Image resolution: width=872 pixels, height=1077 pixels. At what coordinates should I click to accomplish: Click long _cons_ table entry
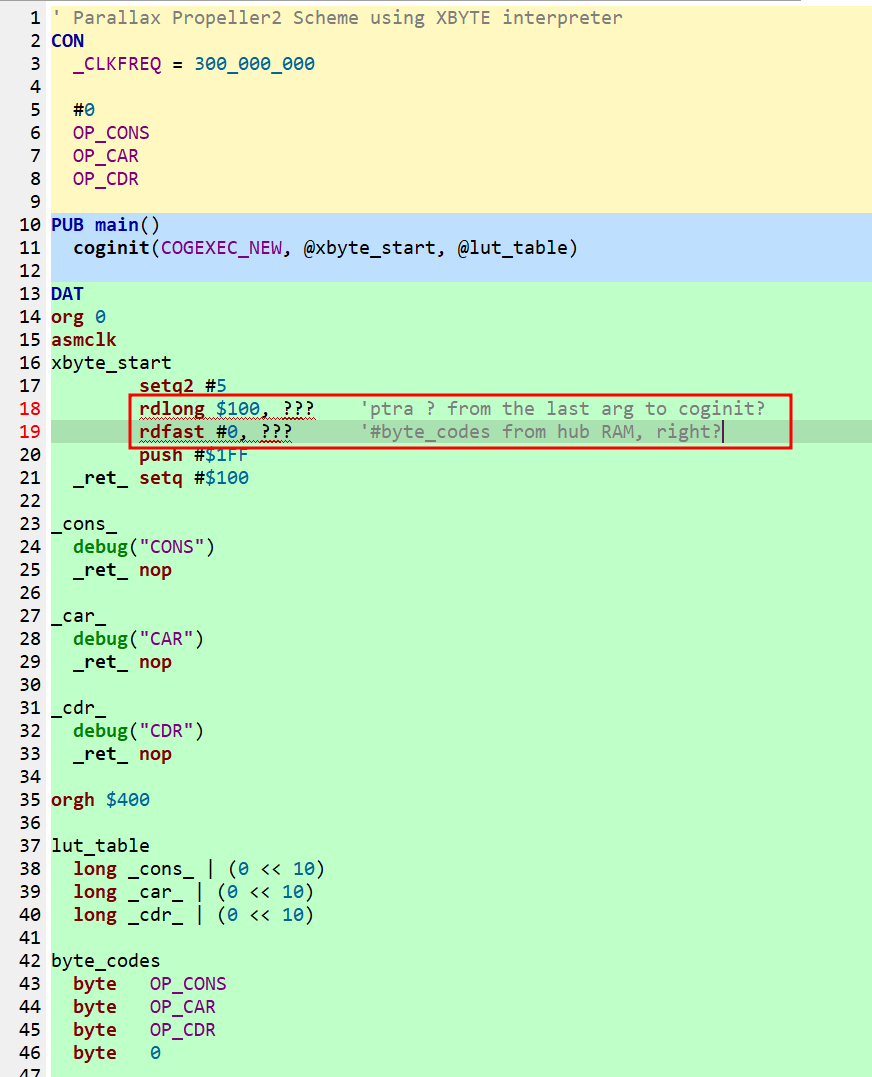click(199, 870)
